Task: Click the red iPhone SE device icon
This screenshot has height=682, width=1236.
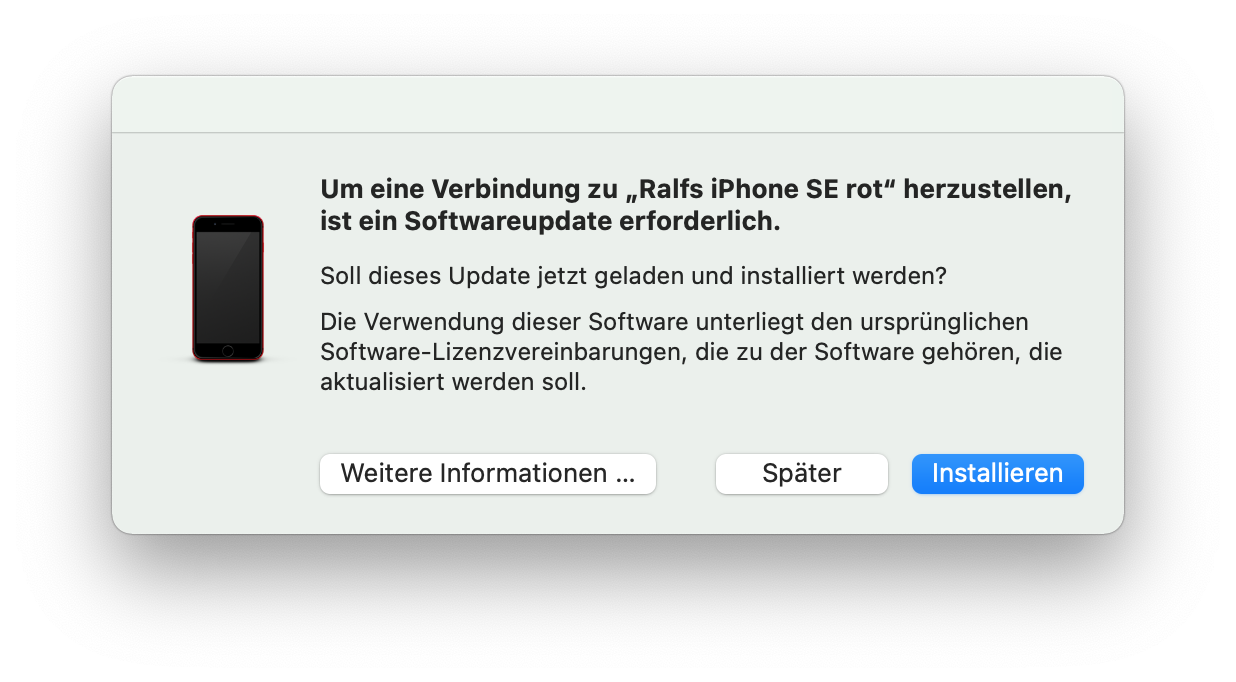Action: pos(228,288)
